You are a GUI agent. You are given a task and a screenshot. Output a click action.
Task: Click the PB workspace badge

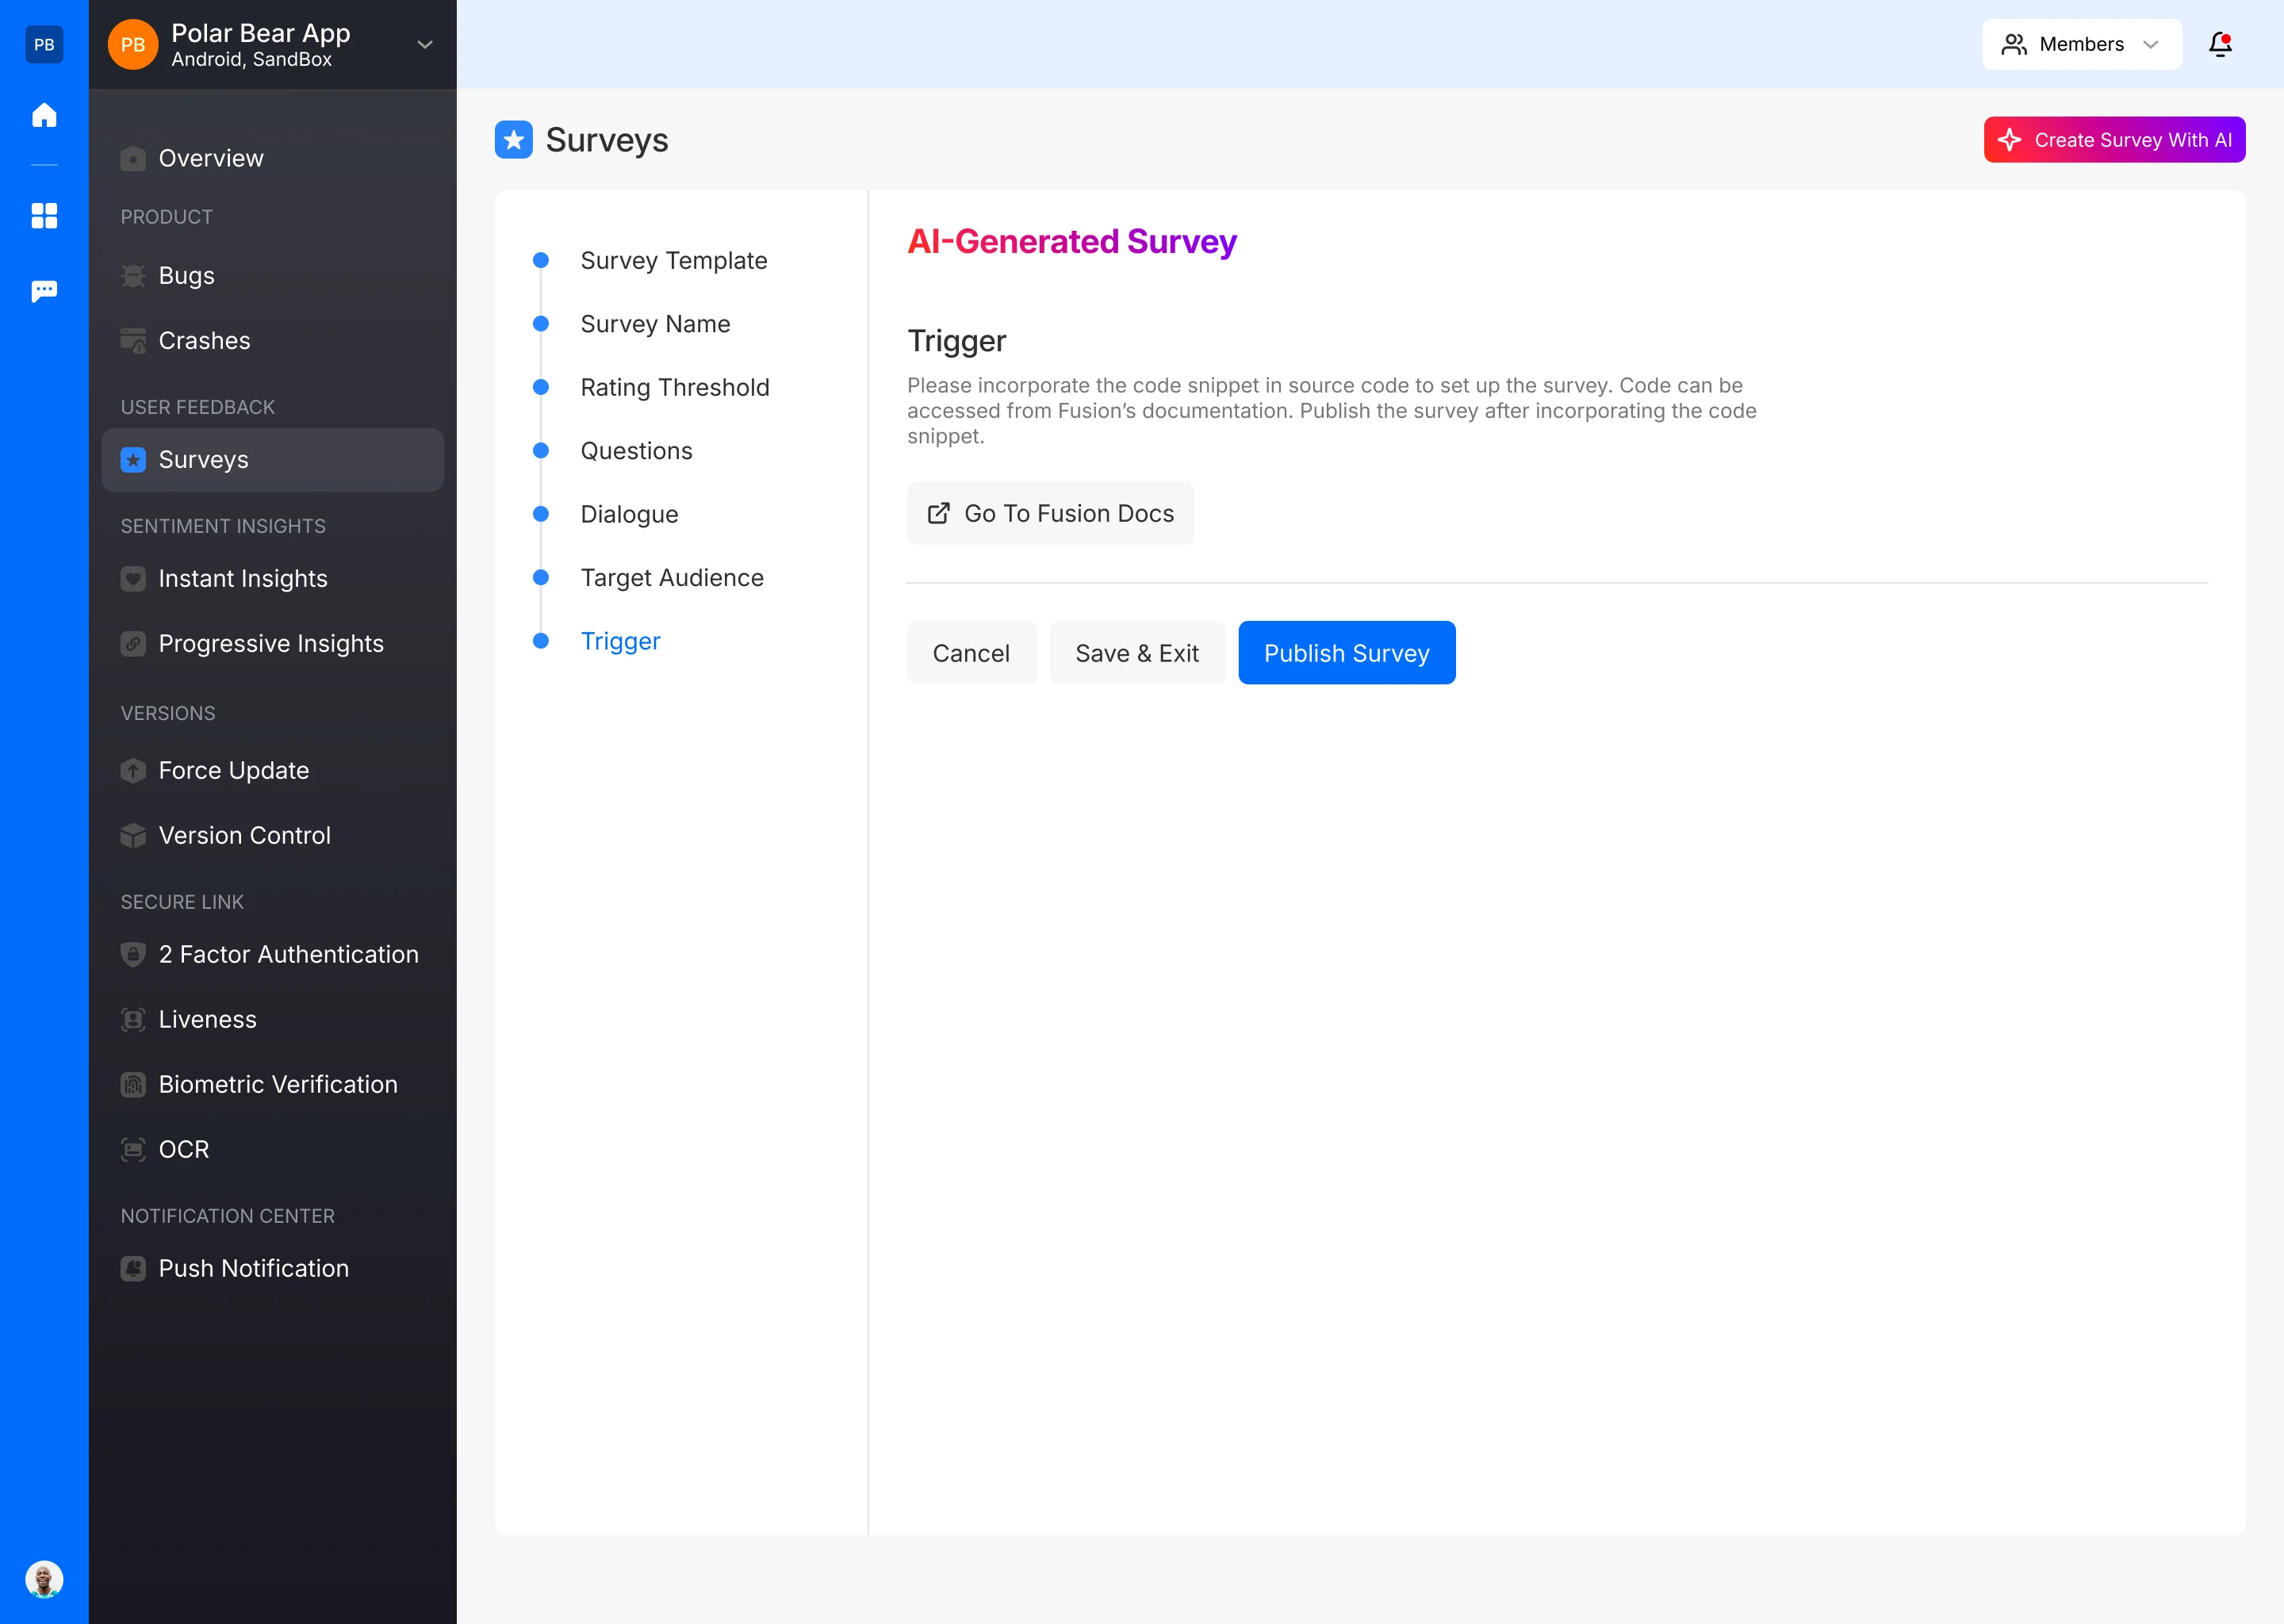click(x=44, y=44)
